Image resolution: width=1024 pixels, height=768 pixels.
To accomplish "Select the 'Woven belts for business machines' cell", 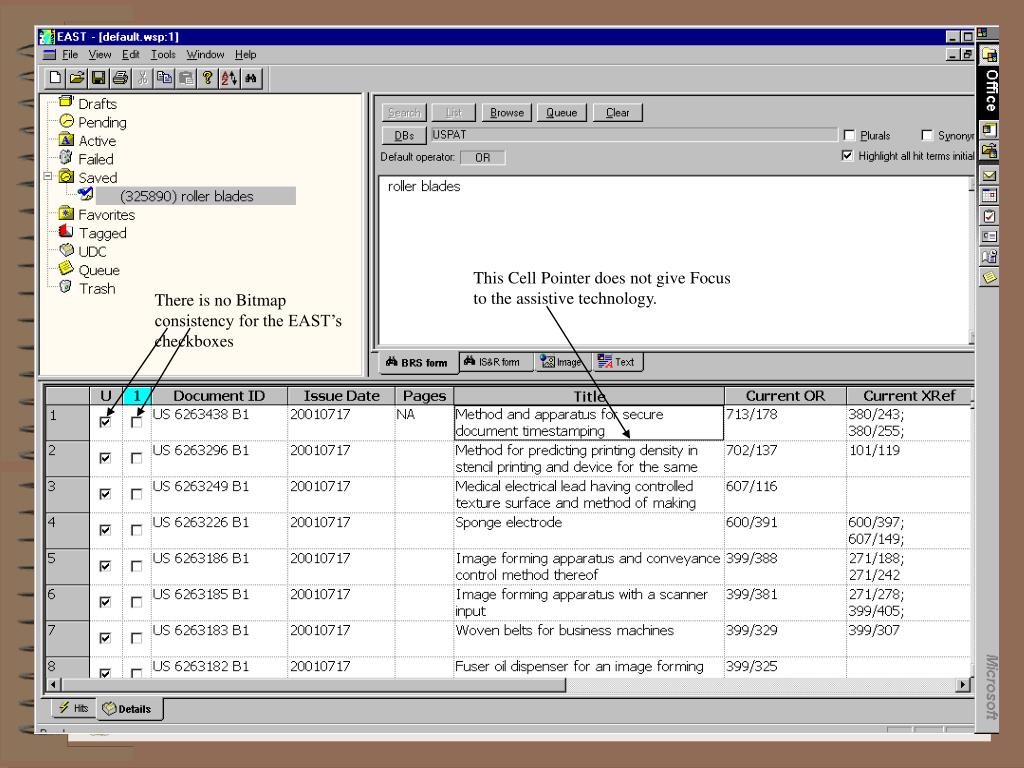I will [588, 638].
